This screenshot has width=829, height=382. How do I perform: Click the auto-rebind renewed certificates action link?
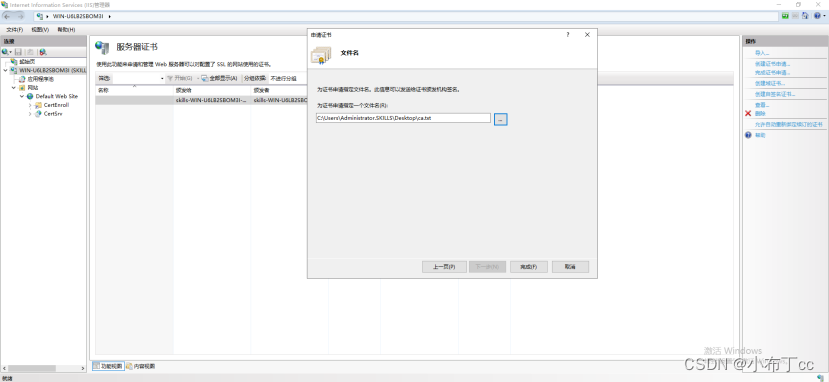click(x=788, y=125)
